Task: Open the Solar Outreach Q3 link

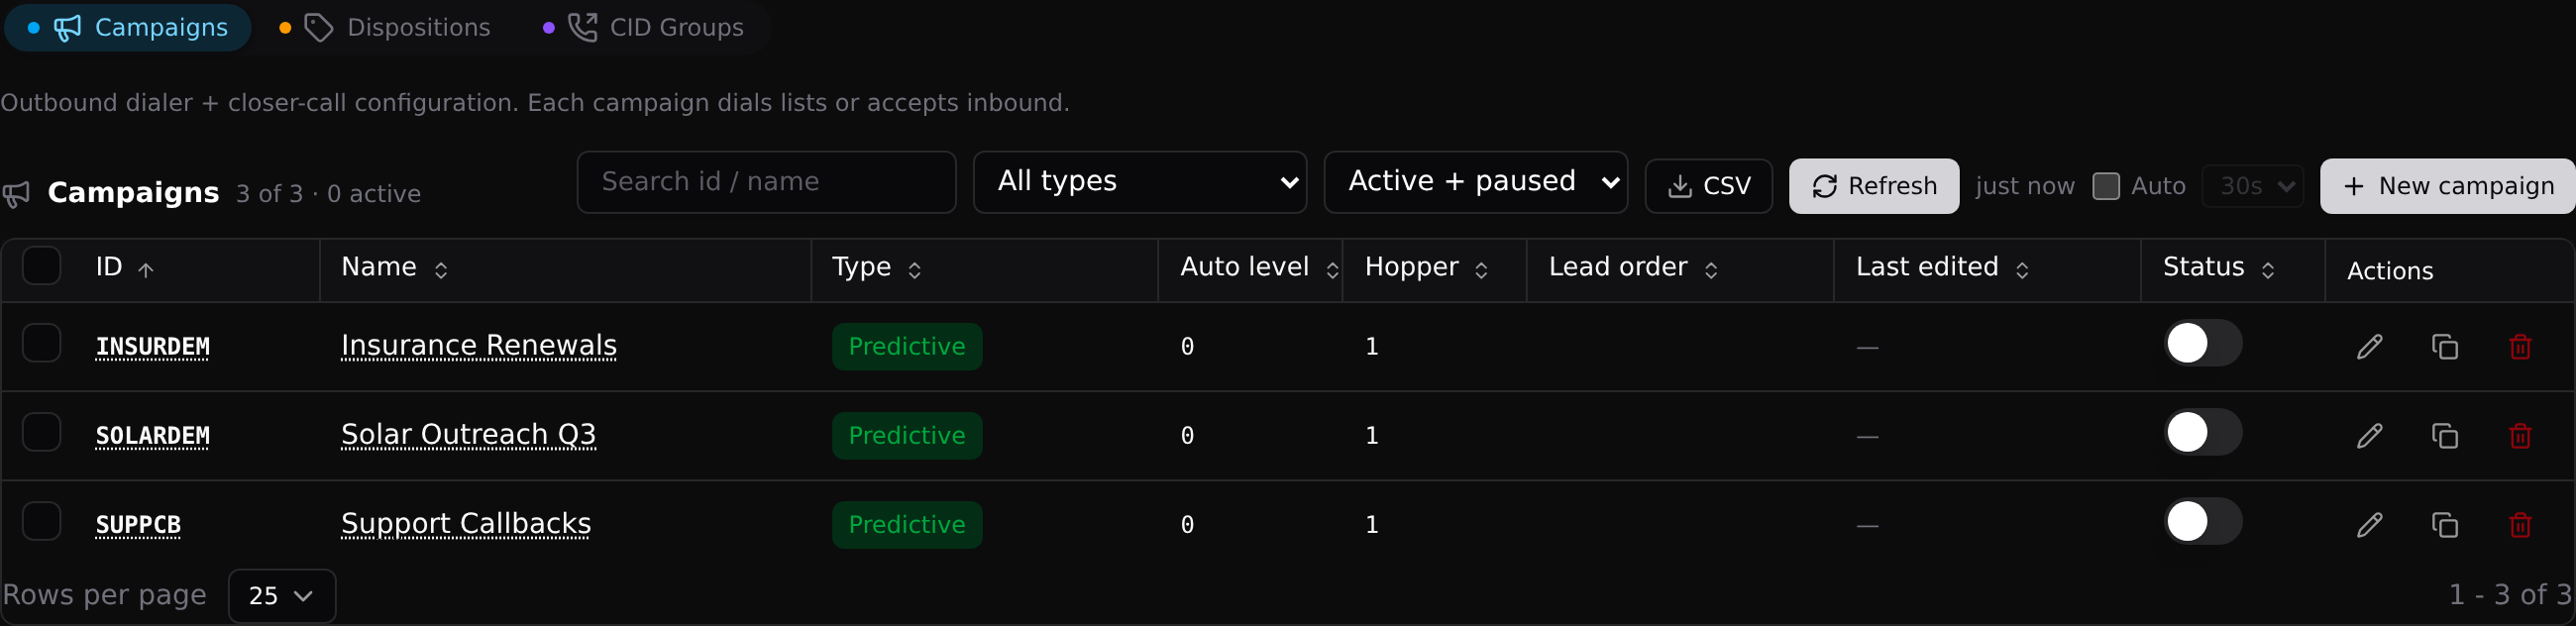Action: (x=468, y=434)
